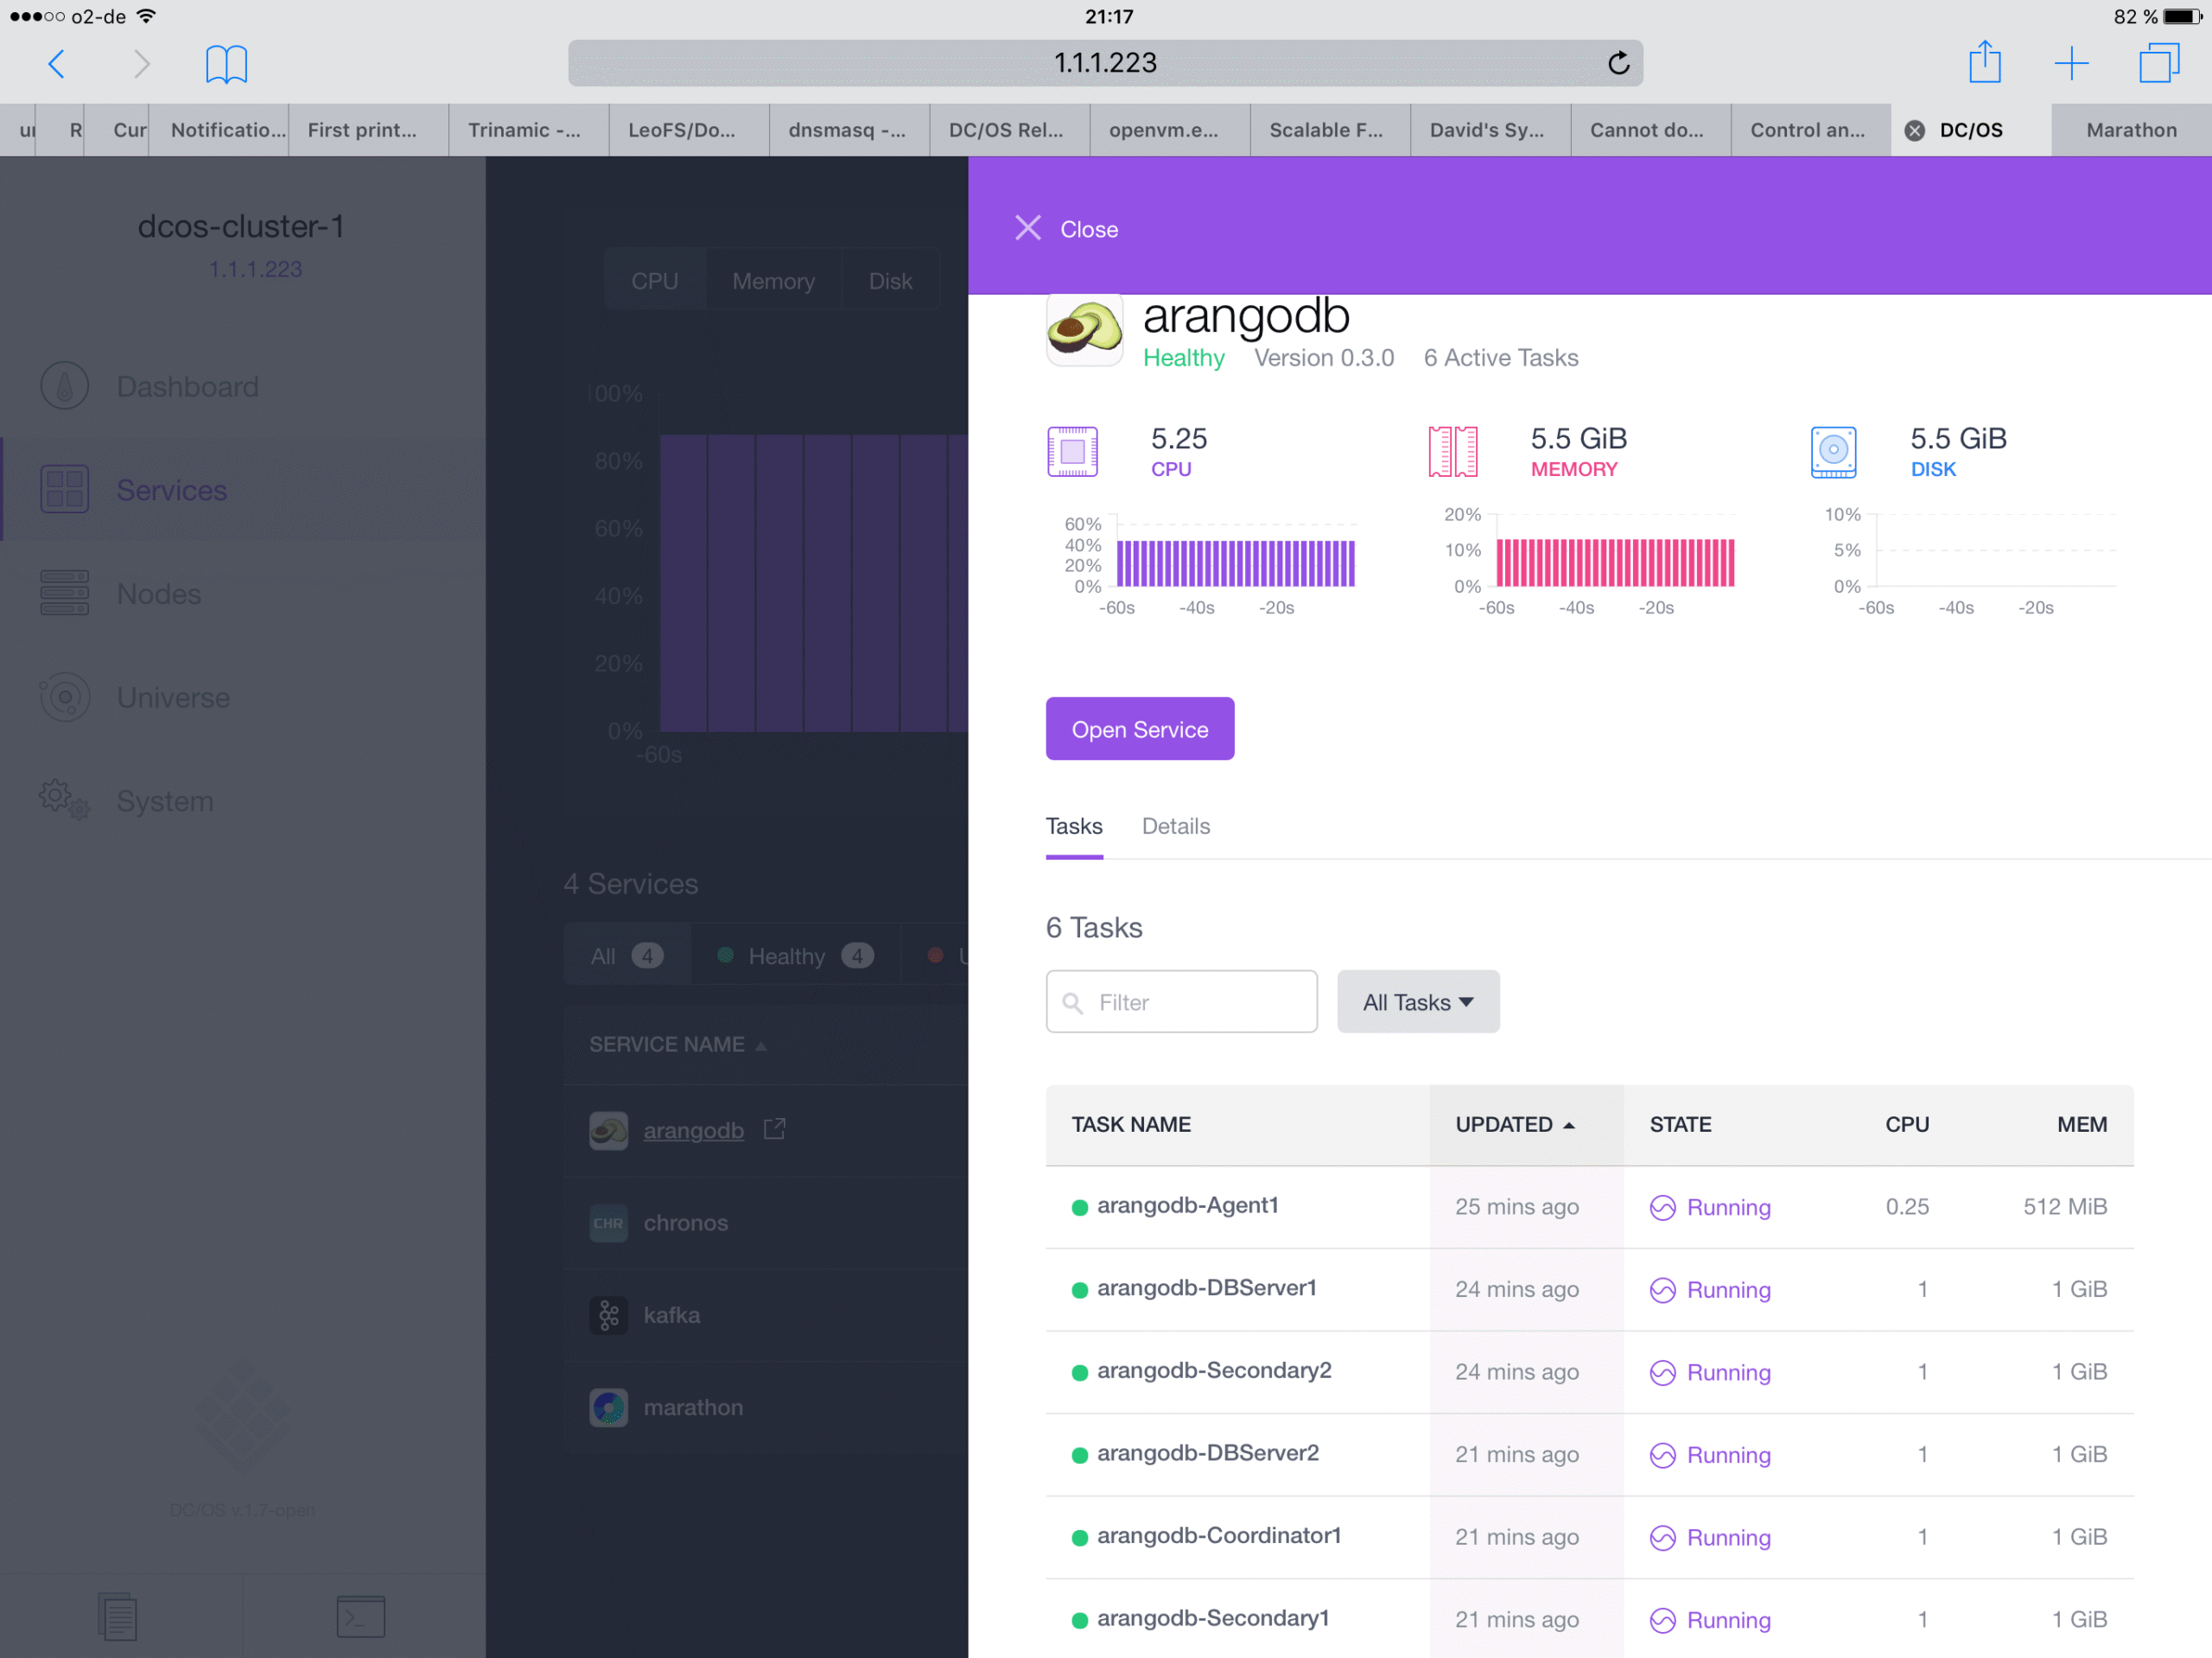Image resolution: width=2212 pixels, height=1658 pixels.
Task: Open the arangodb-Agent1 task
Action: click(1187, 1205)
